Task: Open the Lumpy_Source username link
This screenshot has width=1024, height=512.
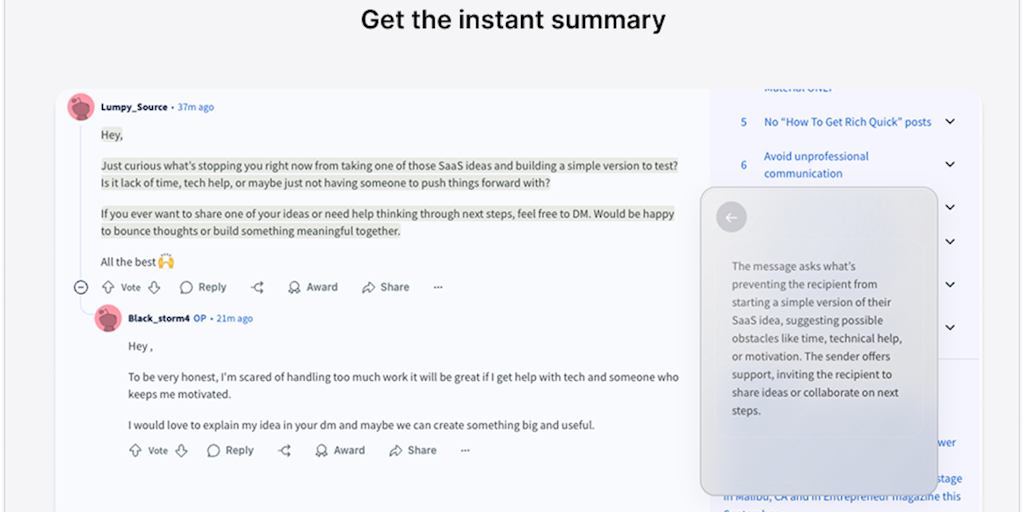Action: click(135, 107)
